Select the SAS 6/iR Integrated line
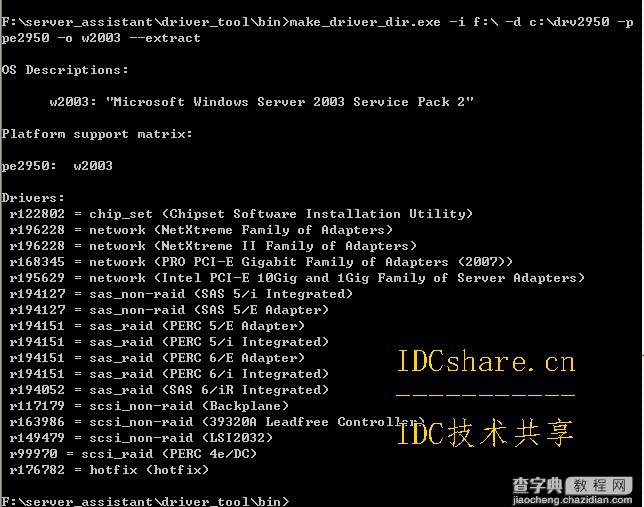644x507 pixels. pyautogui.click(x=169, y=390)
